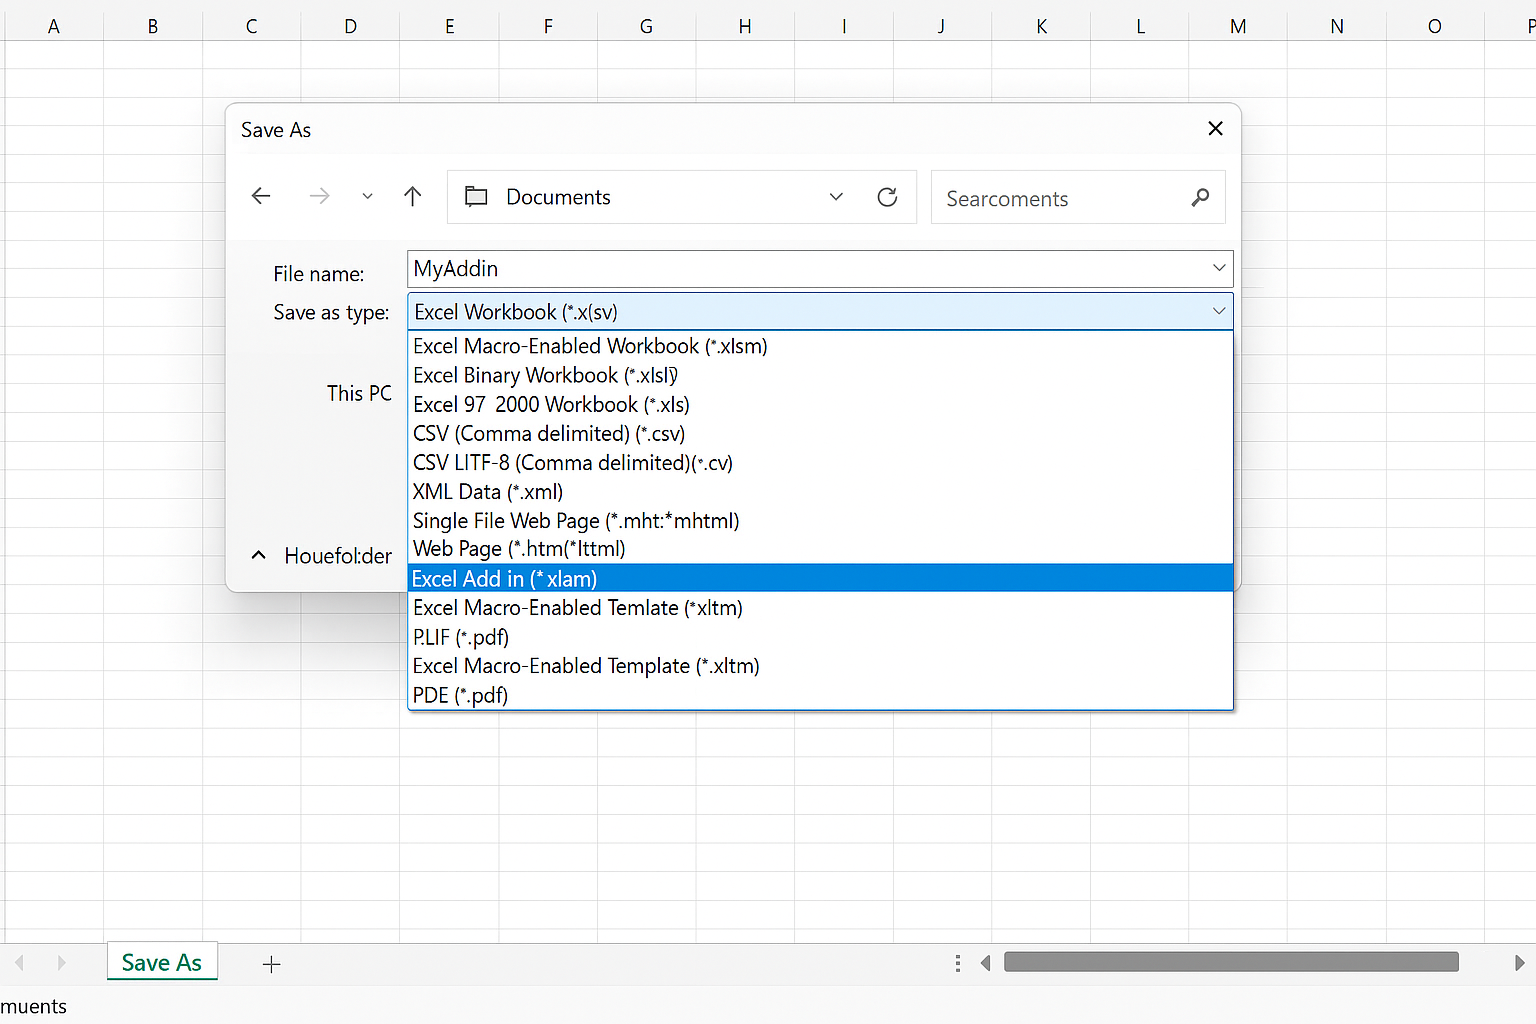1536x1024 pixels.
Task: Select column G header
Action: click(646, 26)
